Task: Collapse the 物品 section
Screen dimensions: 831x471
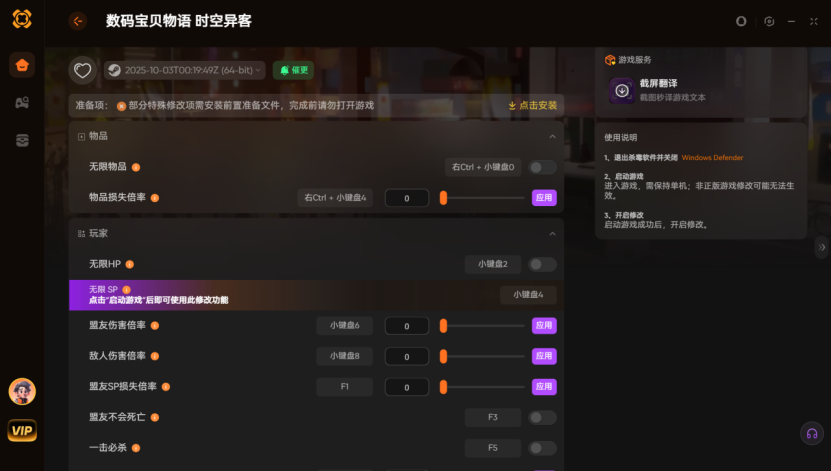Action: click(x=552, y=136)
